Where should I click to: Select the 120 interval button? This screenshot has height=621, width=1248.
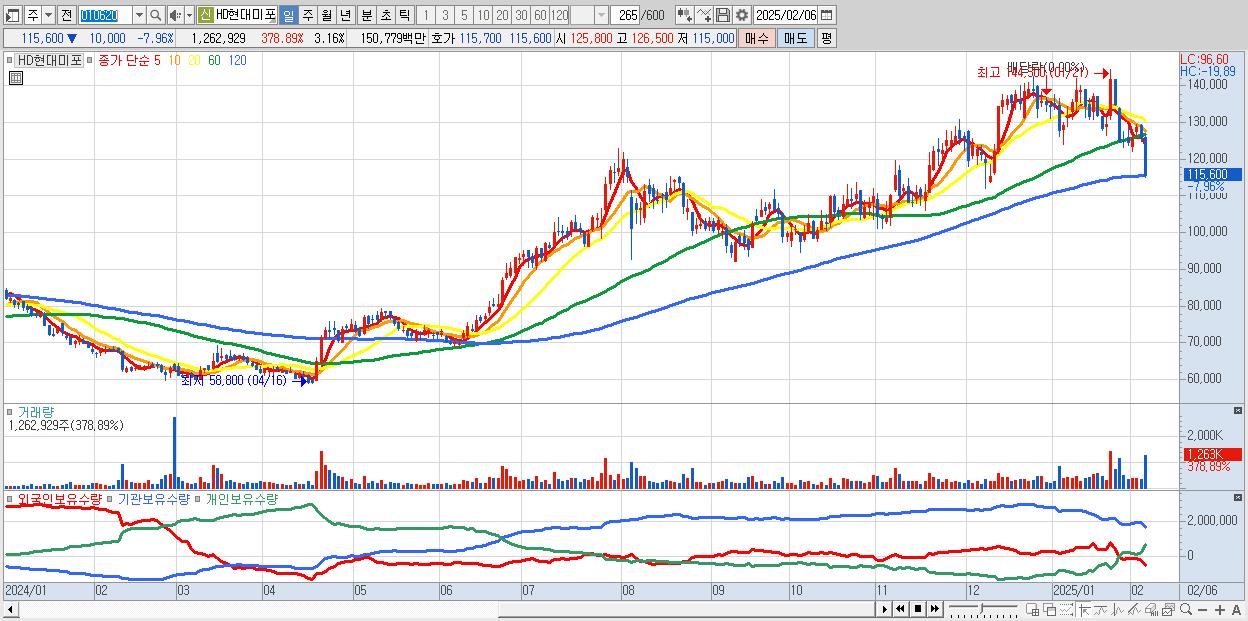point(559,15)
